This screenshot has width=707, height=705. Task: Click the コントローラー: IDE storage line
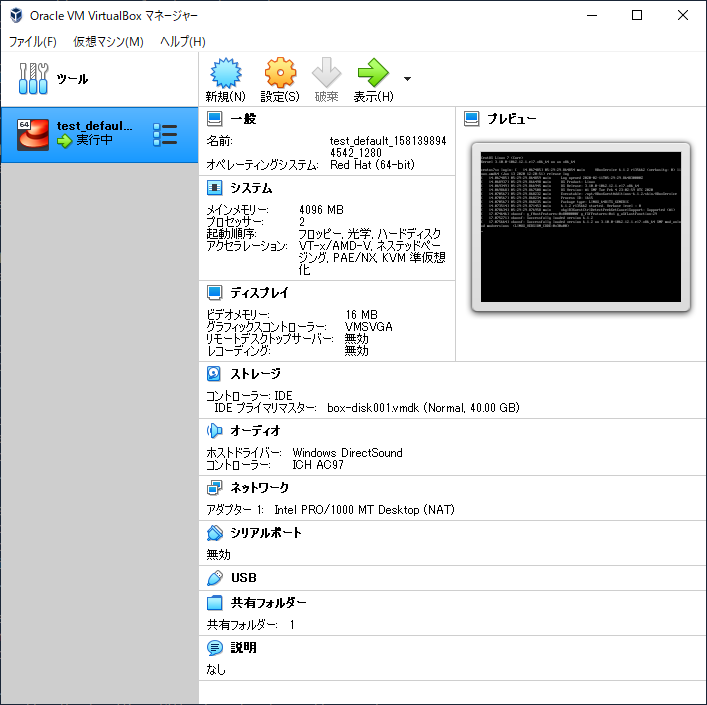[x=249, y=396]
